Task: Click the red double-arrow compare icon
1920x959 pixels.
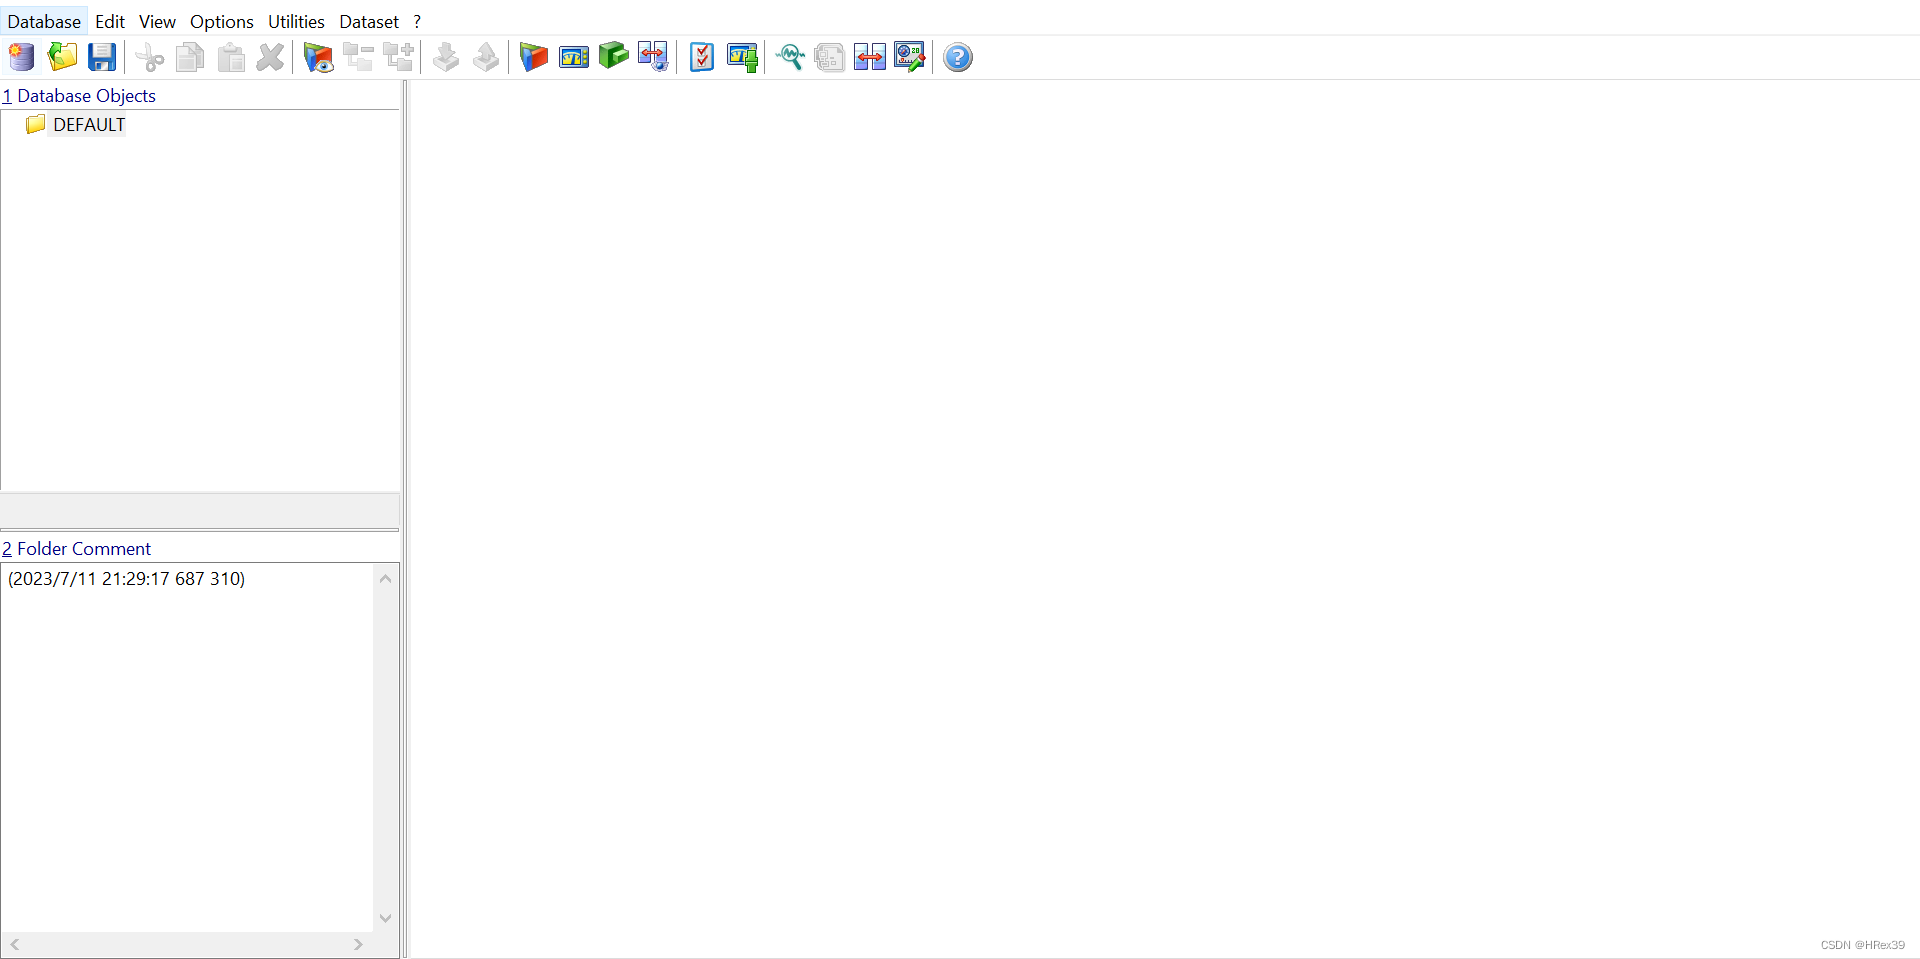Action: click(x=870, y=57)
